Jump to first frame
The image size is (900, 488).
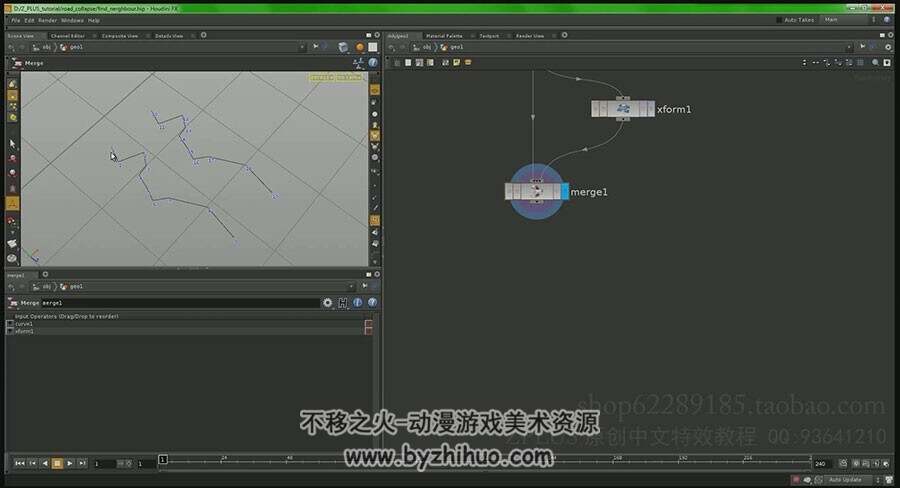coord(20,463)
